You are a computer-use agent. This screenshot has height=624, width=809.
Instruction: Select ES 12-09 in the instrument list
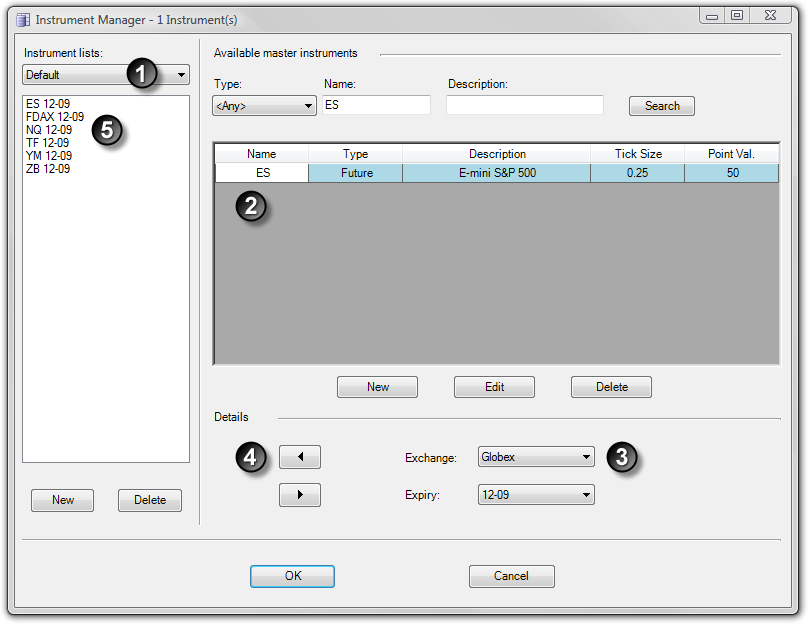pyautogui.click(x=47, y=103)
